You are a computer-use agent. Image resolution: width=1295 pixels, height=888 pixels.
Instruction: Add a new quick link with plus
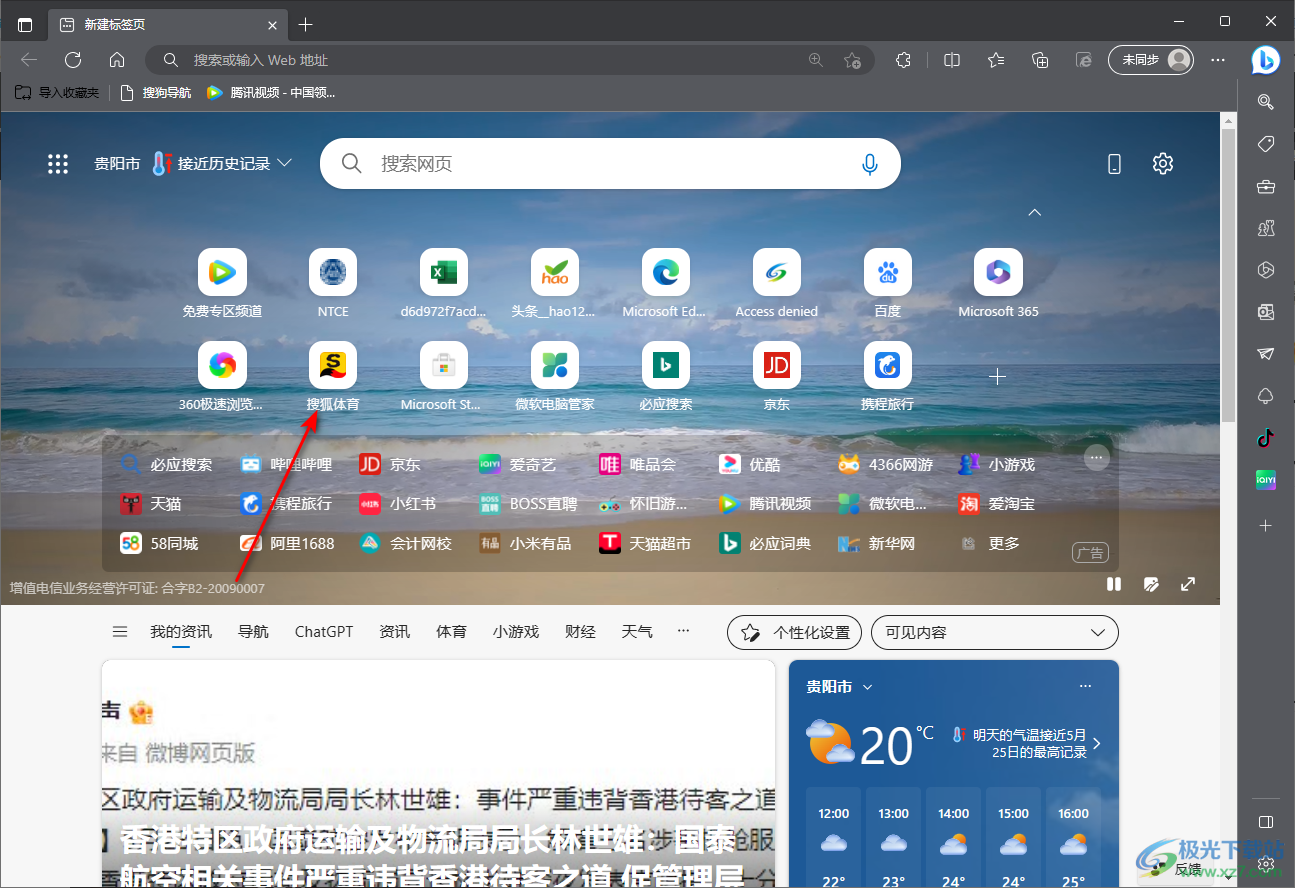click(997, 377)
